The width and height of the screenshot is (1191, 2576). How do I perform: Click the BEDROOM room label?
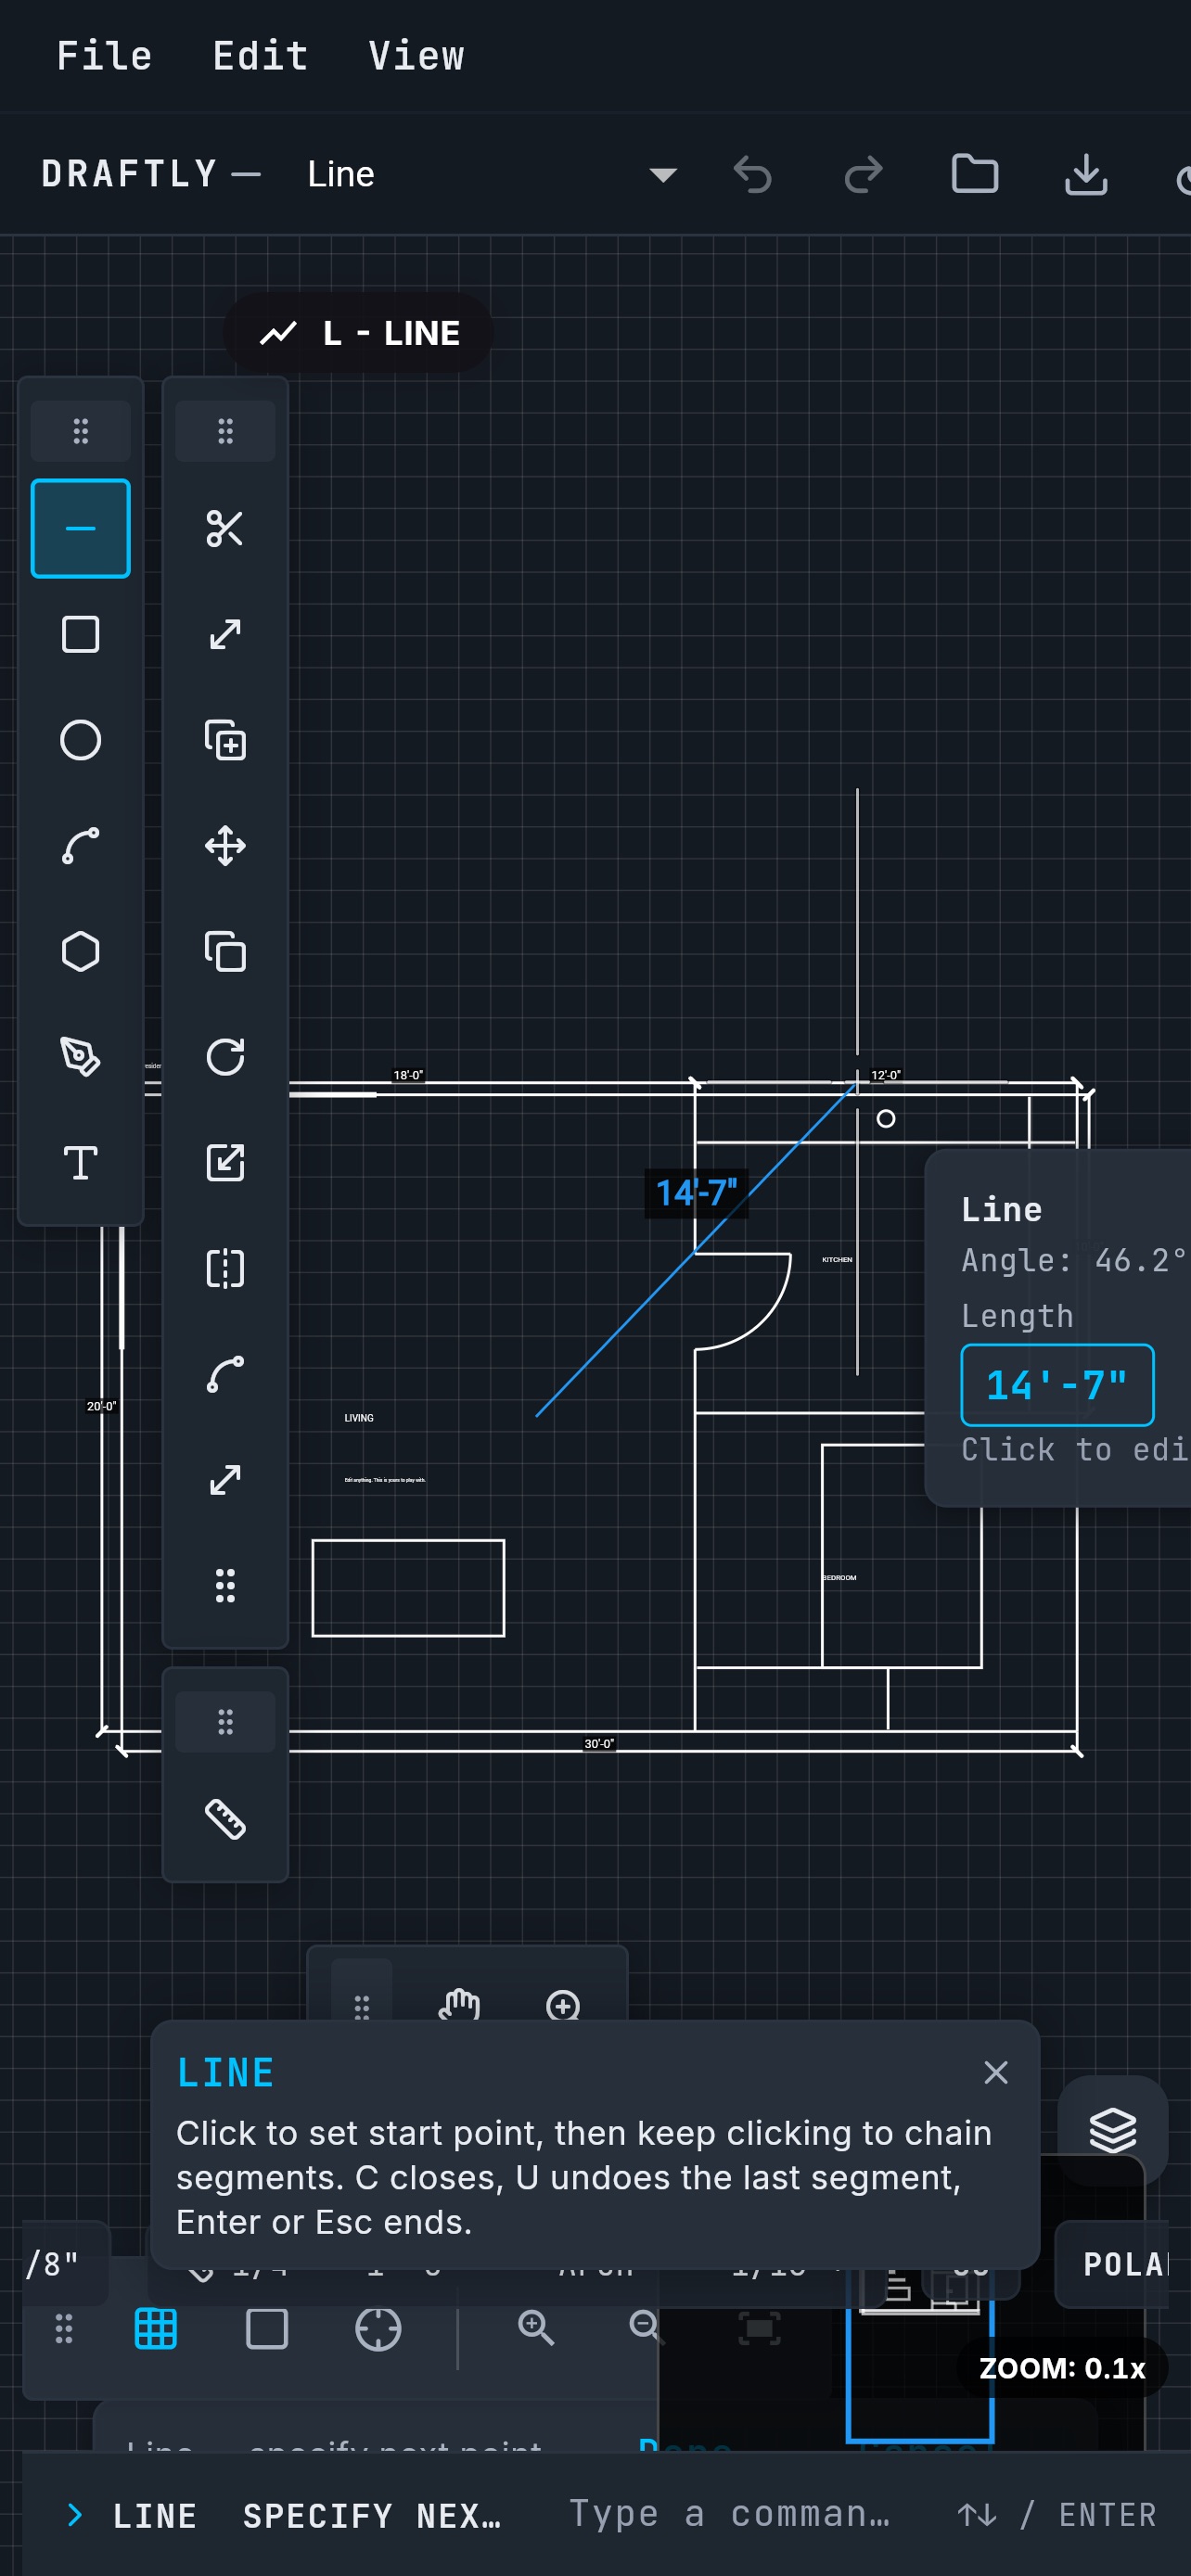pos(840,1578)
